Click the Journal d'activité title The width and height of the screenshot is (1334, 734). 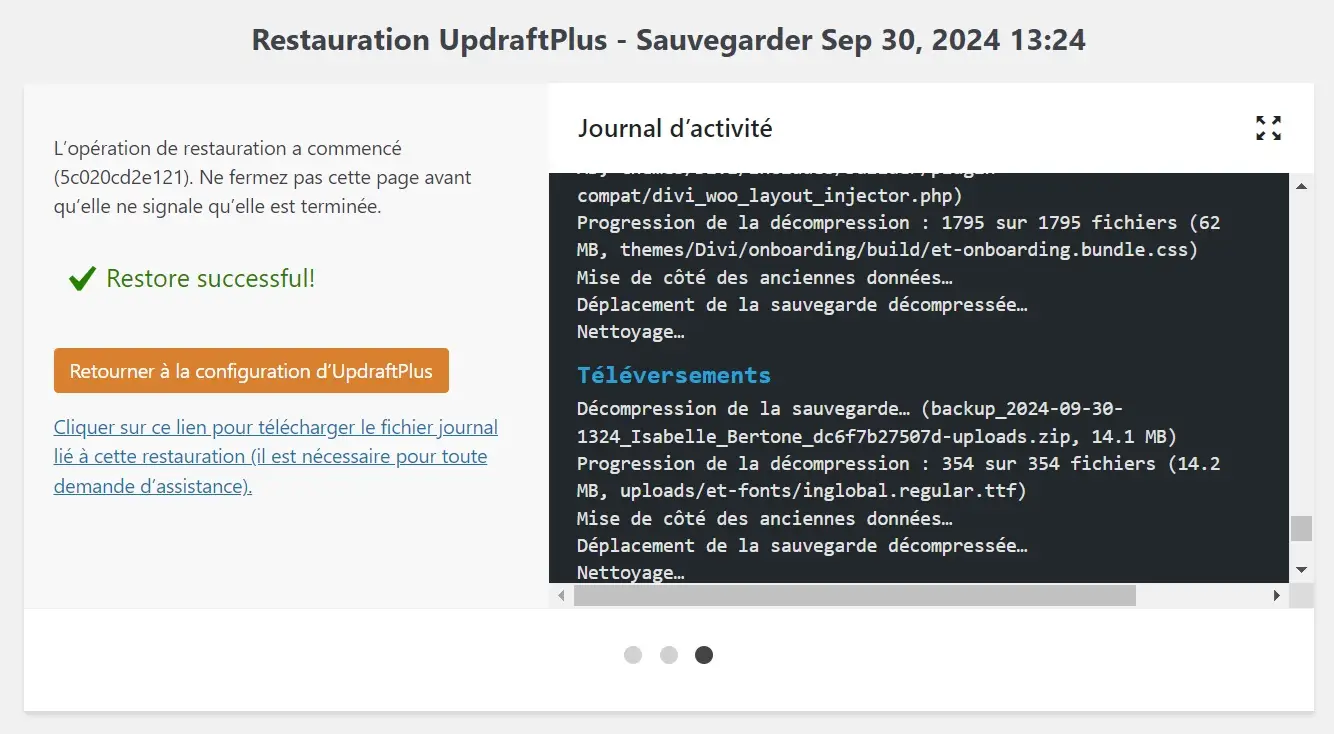(675, 128)
